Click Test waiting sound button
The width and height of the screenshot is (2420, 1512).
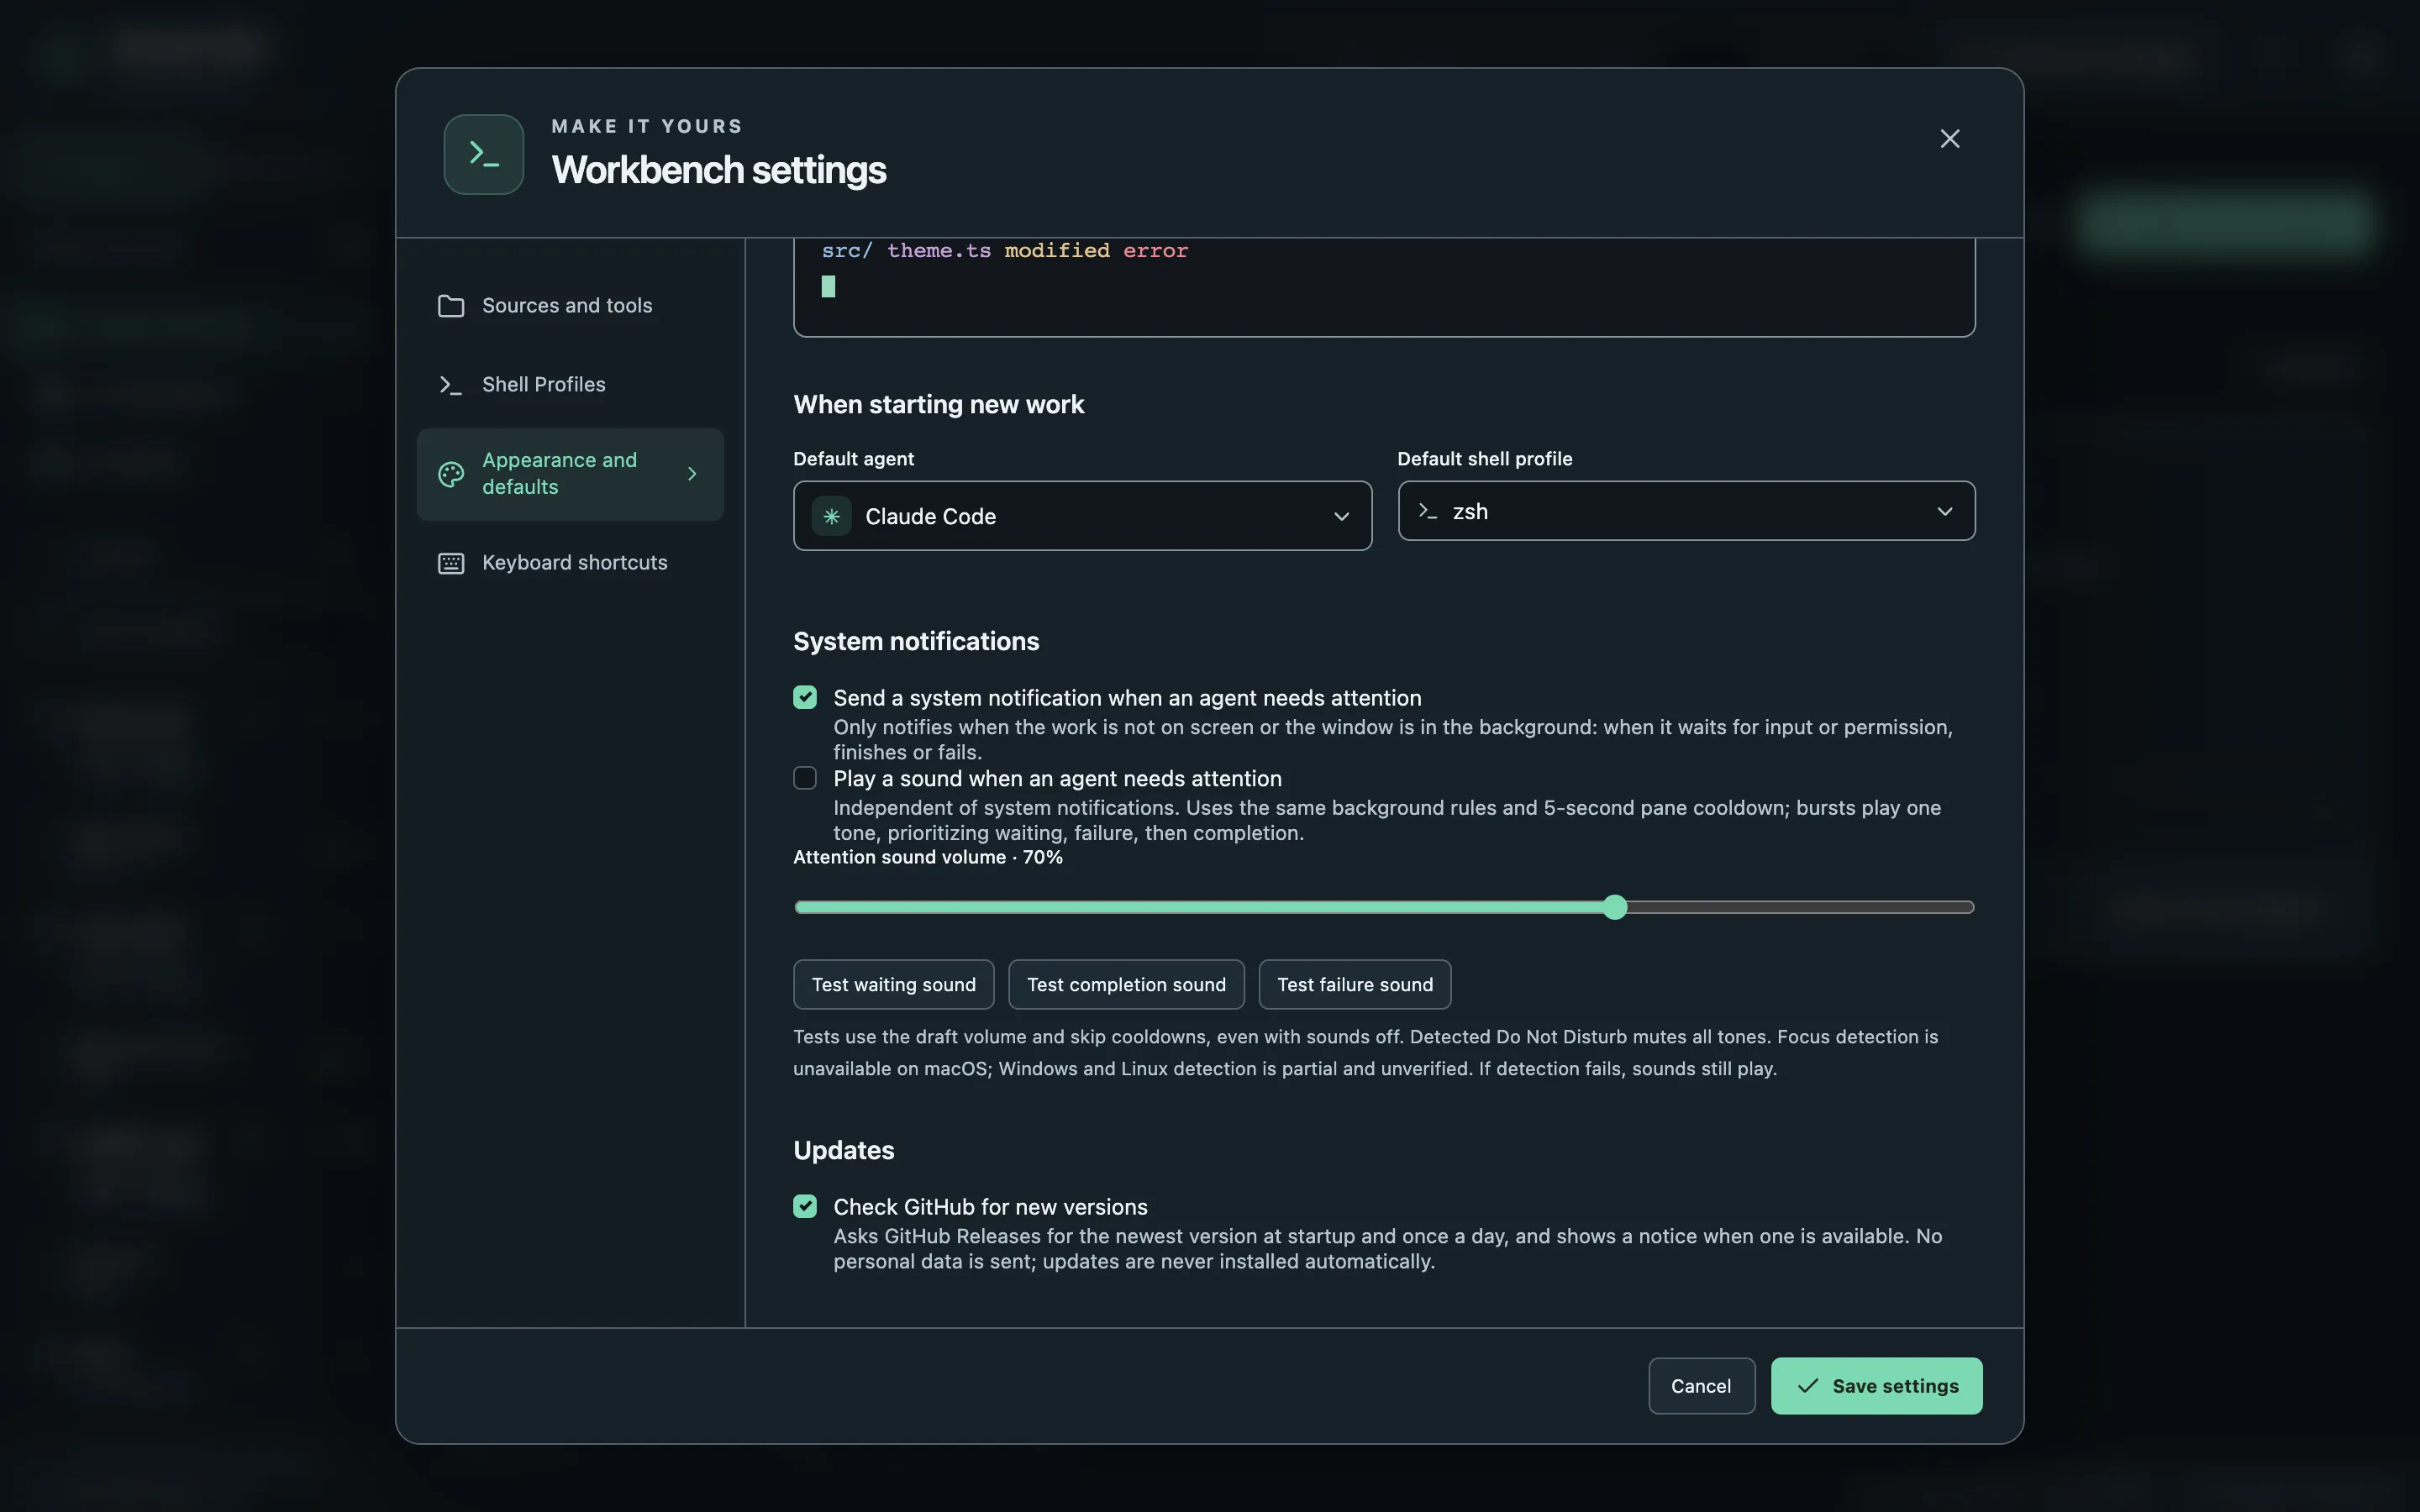[893, 985]
